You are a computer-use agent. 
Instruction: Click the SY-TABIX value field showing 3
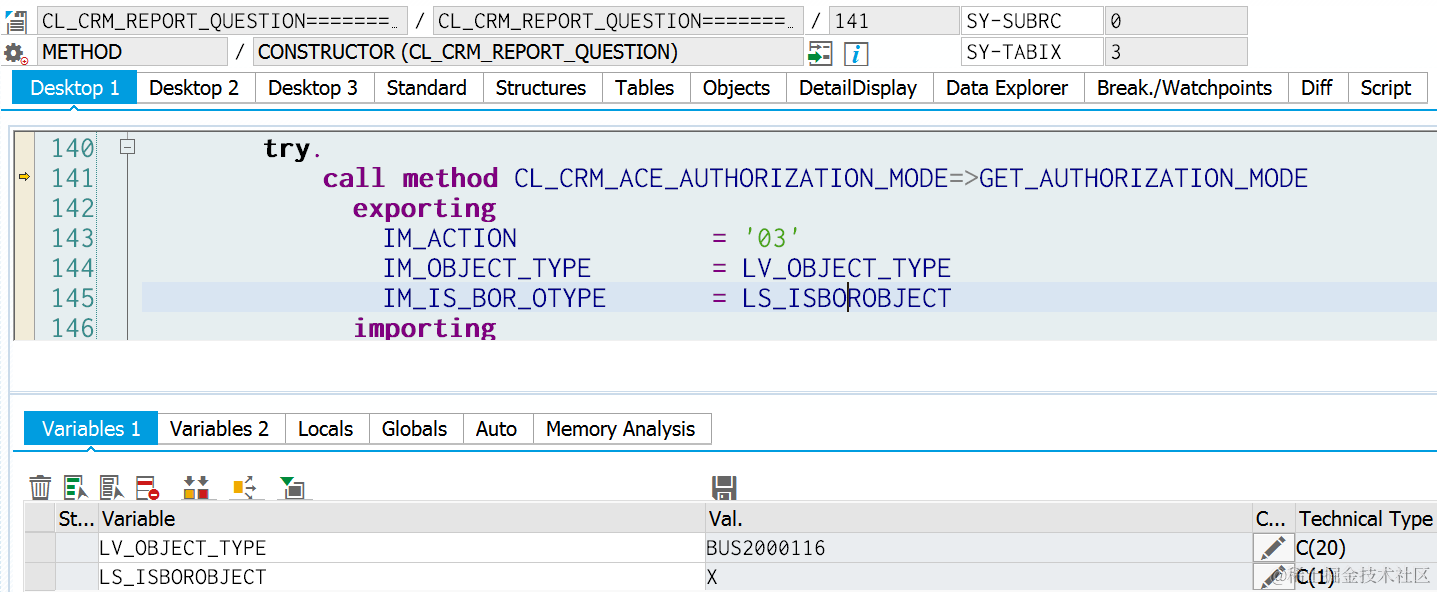pyautogui.click(x=1176, y=53)
